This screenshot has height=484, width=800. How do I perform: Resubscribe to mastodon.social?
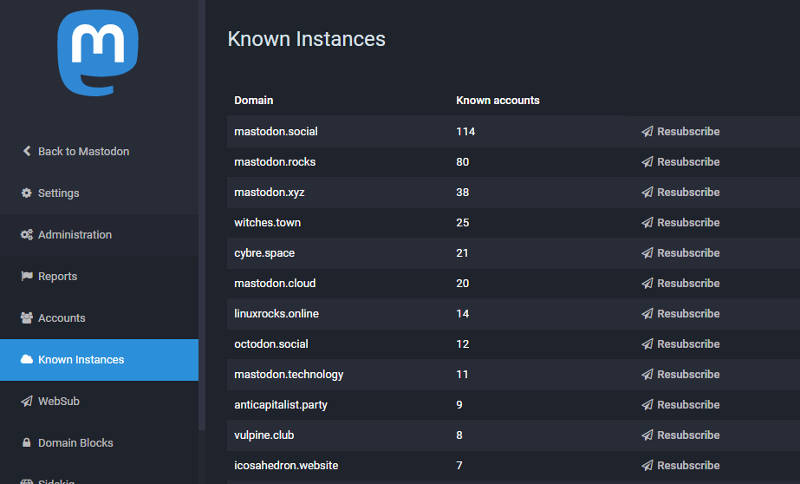coord(681,132)
